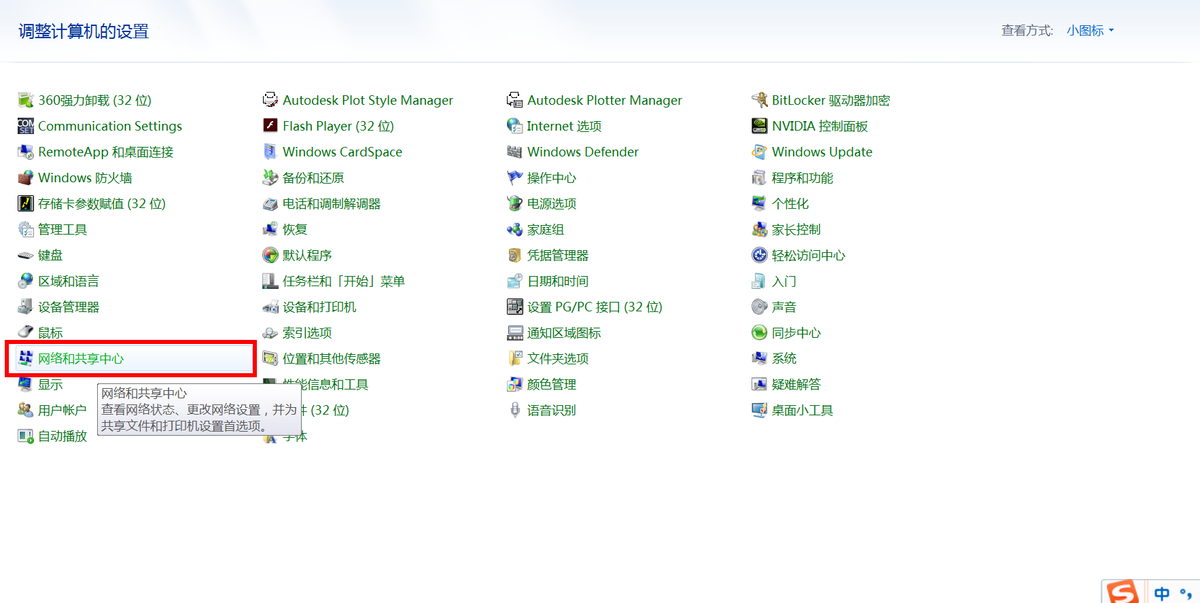The image size is (1200, 603).
Task: Open the 桌面小工具 link
Action: [802, 410]
